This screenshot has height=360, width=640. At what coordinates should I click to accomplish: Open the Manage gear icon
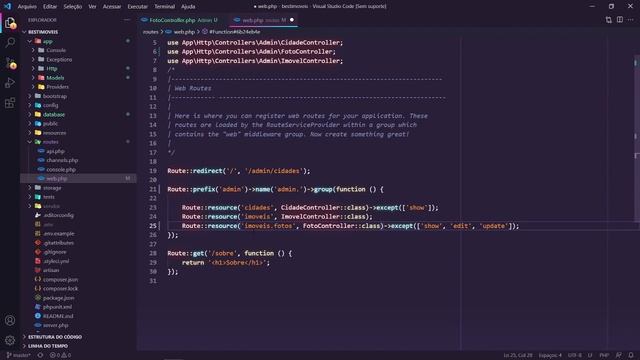[x=10, y=340]
